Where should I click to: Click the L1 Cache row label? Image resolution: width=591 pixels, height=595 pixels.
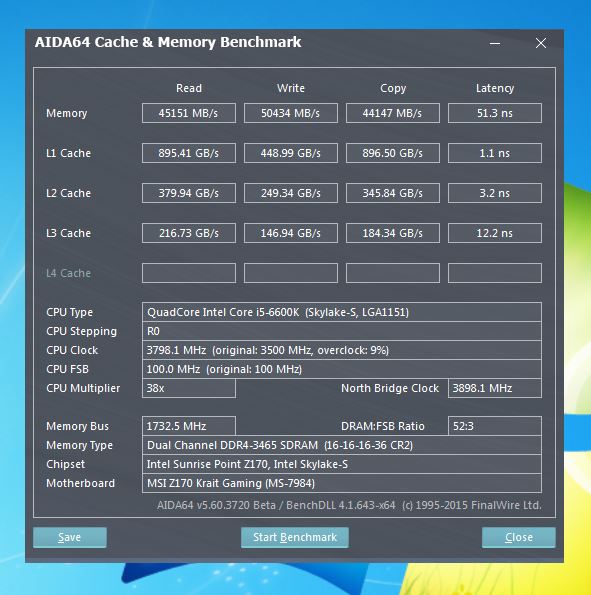pos(68,153)
